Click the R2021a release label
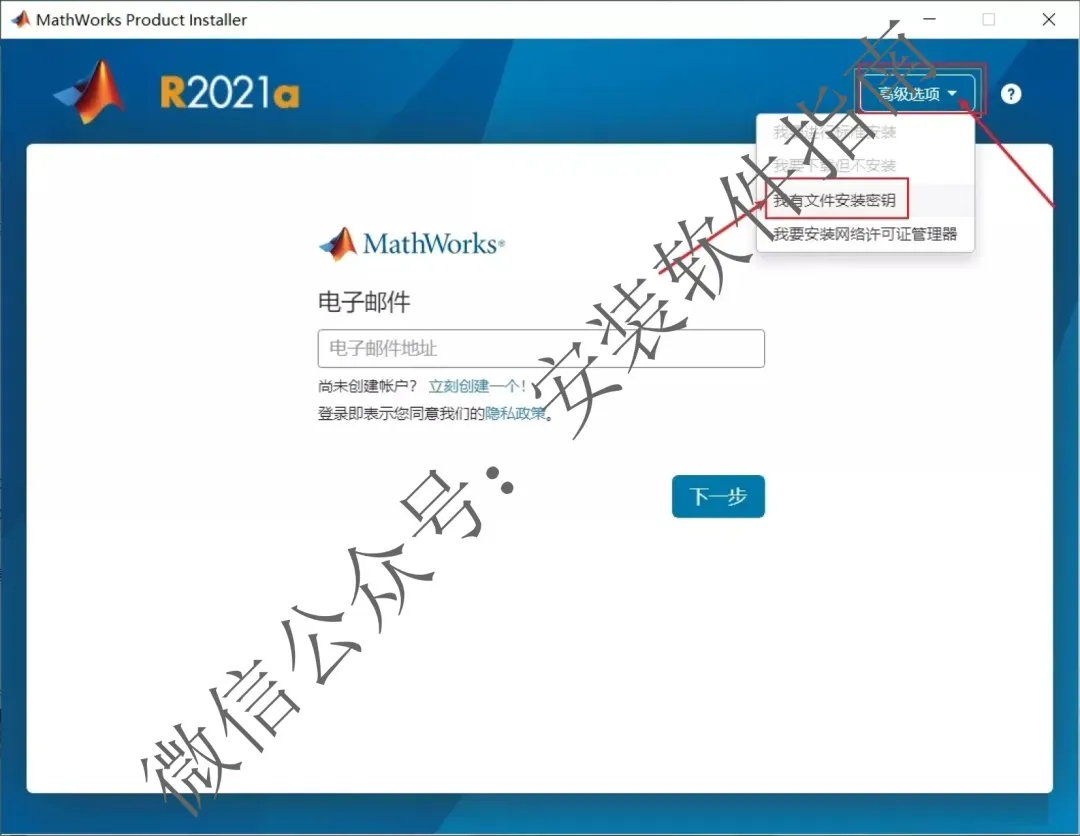The image size is (1080, 836). (230, 93)
